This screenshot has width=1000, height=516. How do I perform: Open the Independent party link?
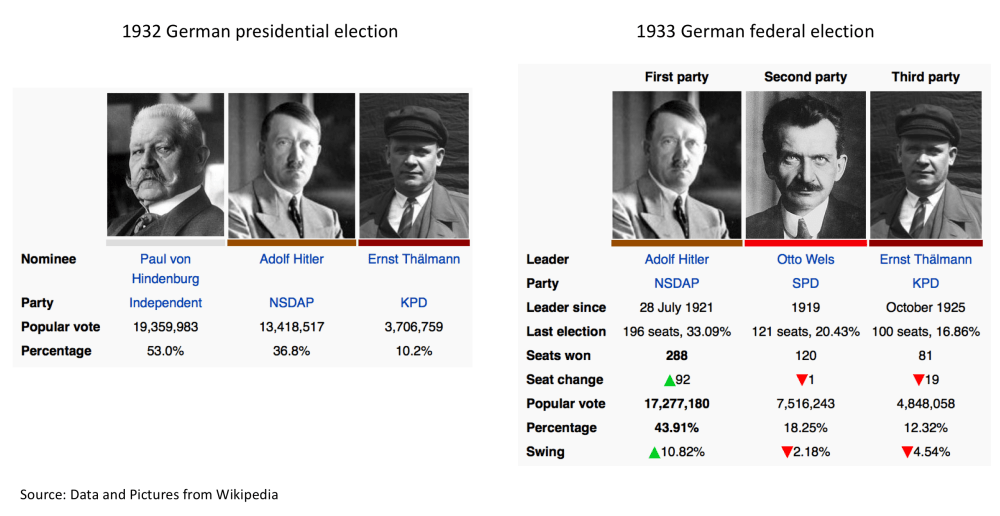pyautogui.click(x=165, y=302)
